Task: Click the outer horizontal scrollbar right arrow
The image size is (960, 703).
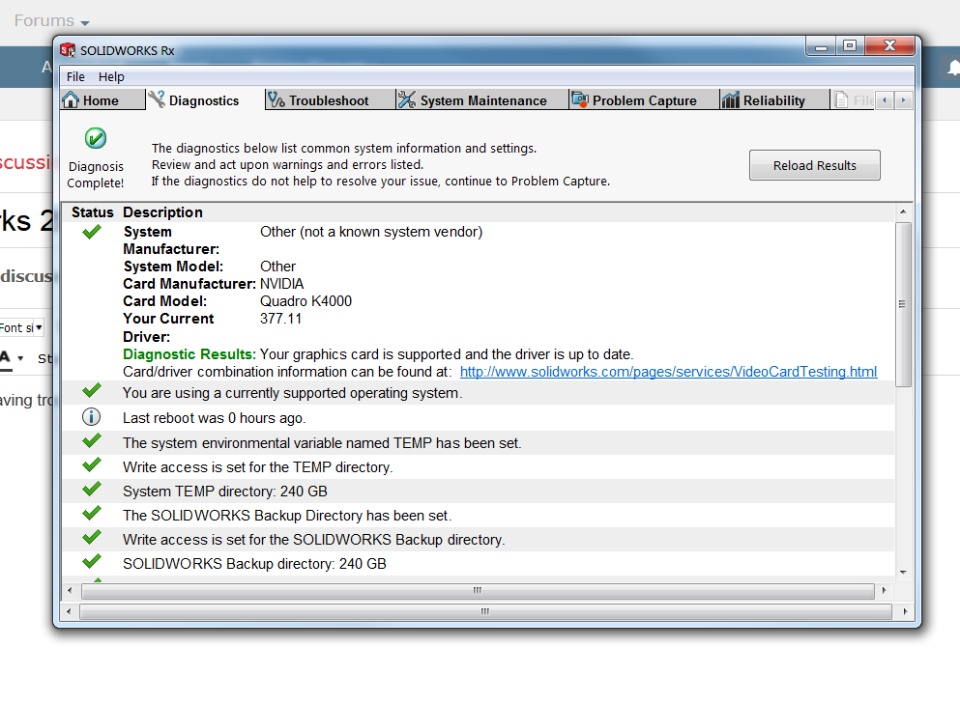Action: tap(905, 611)
